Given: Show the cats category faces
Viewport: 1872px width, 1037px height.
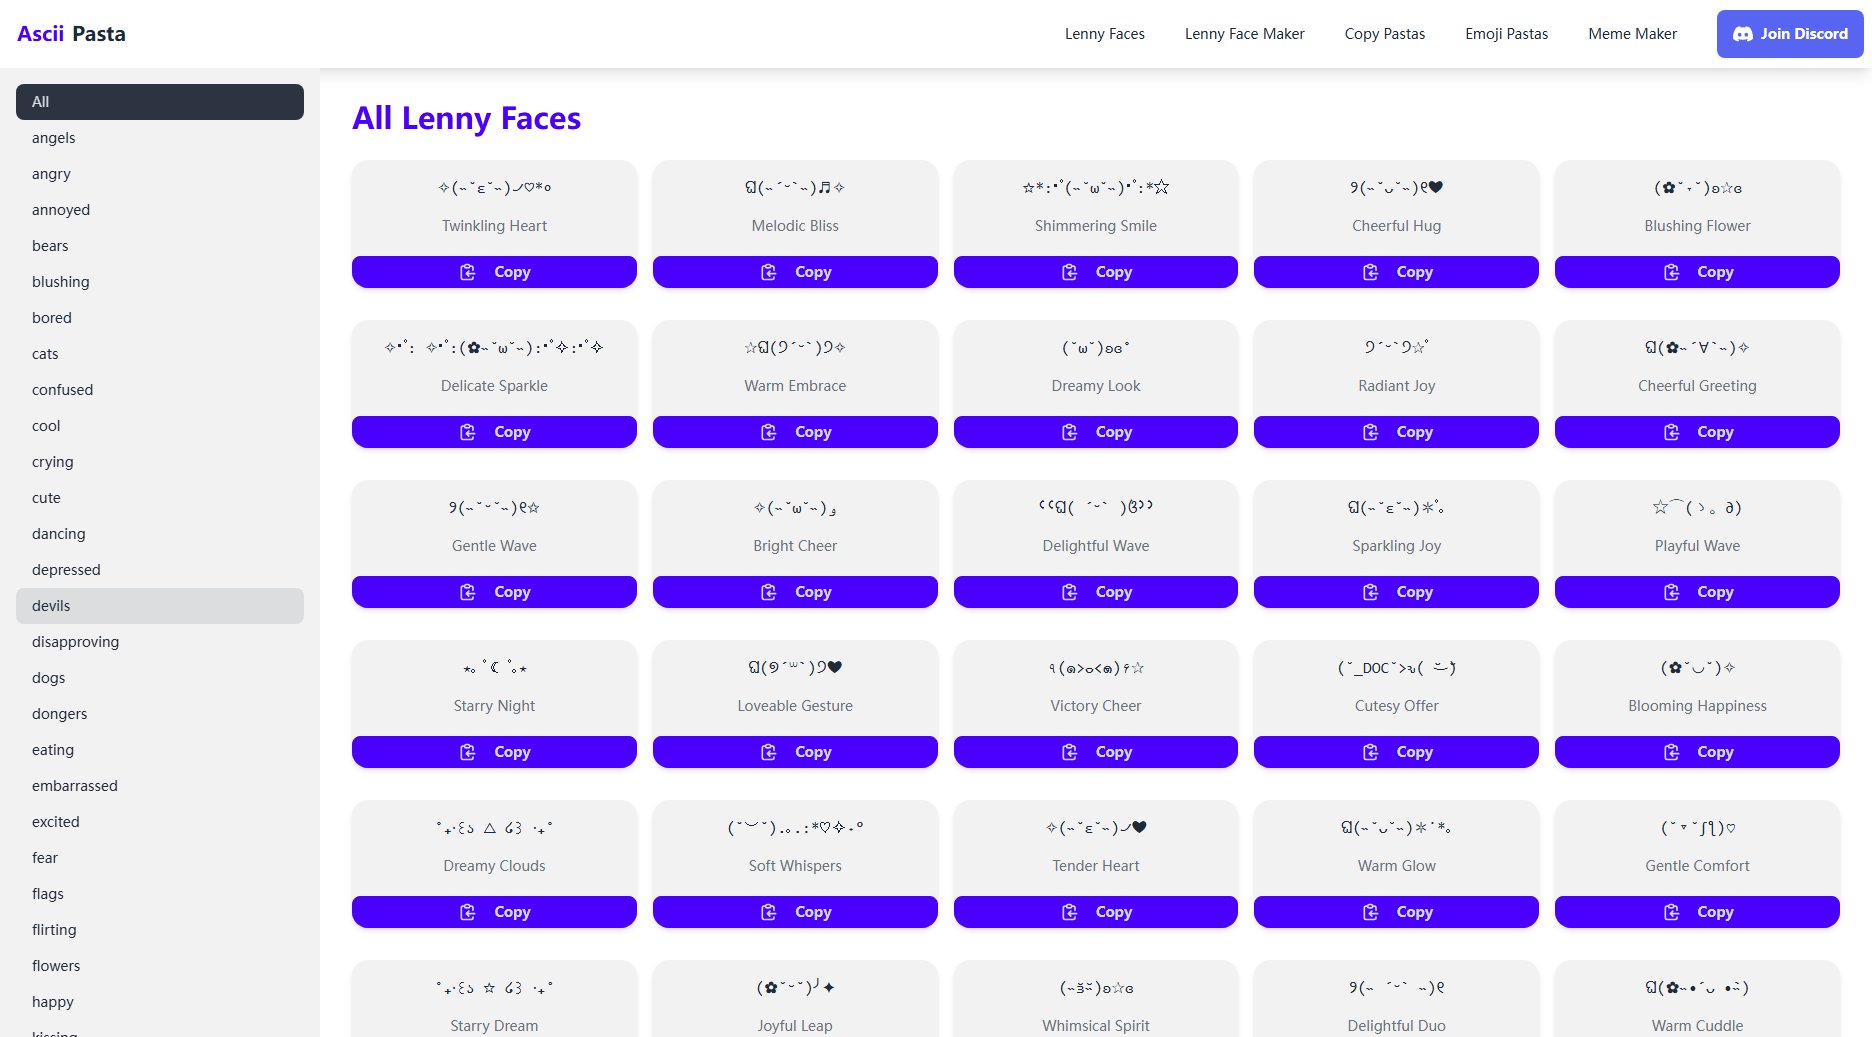Looking at the screenshot, I should [160, 354].
